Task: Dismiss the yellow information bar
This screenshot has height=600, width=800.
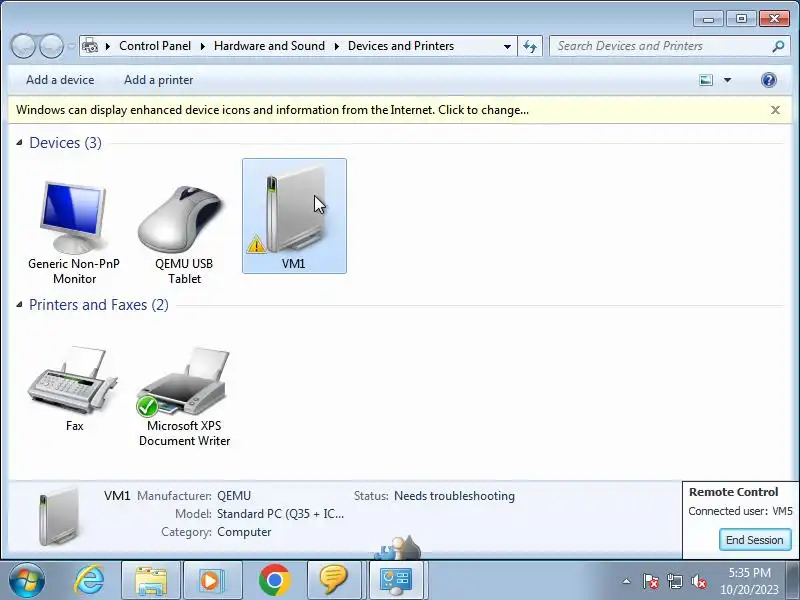Action: 775,110
